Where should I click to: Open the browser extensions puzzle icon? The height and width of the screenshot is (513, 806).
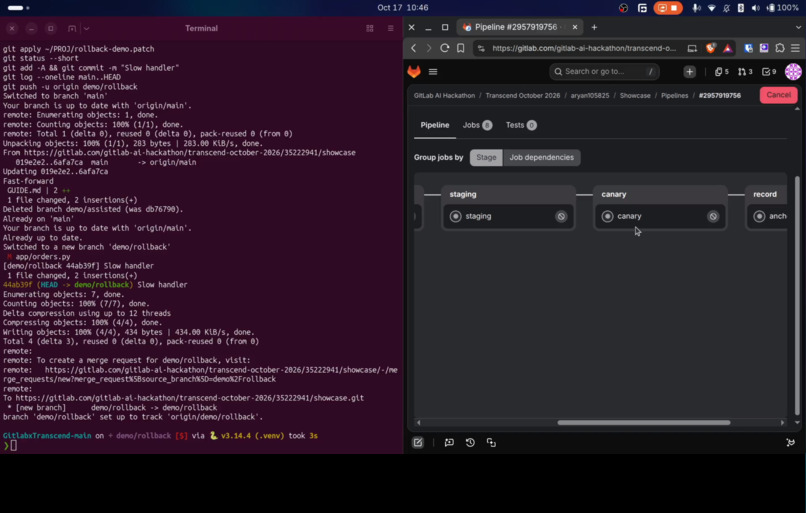tap(780, 48)
